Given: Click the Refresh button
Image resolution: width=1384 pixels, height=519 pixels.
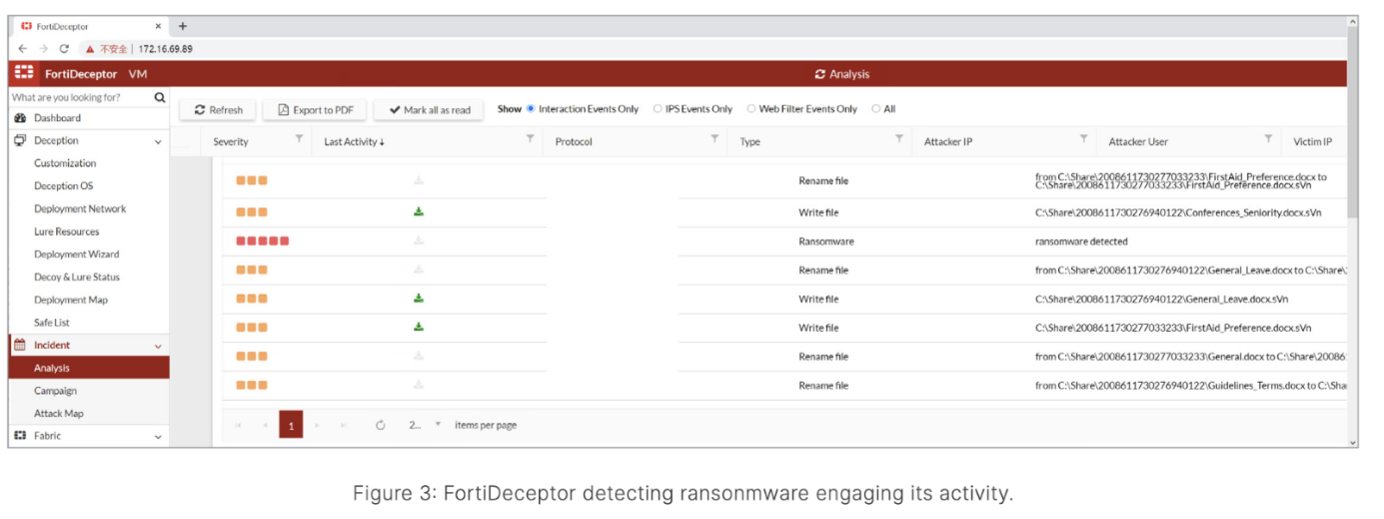Looking at the screenshot, I should (218, 110).
